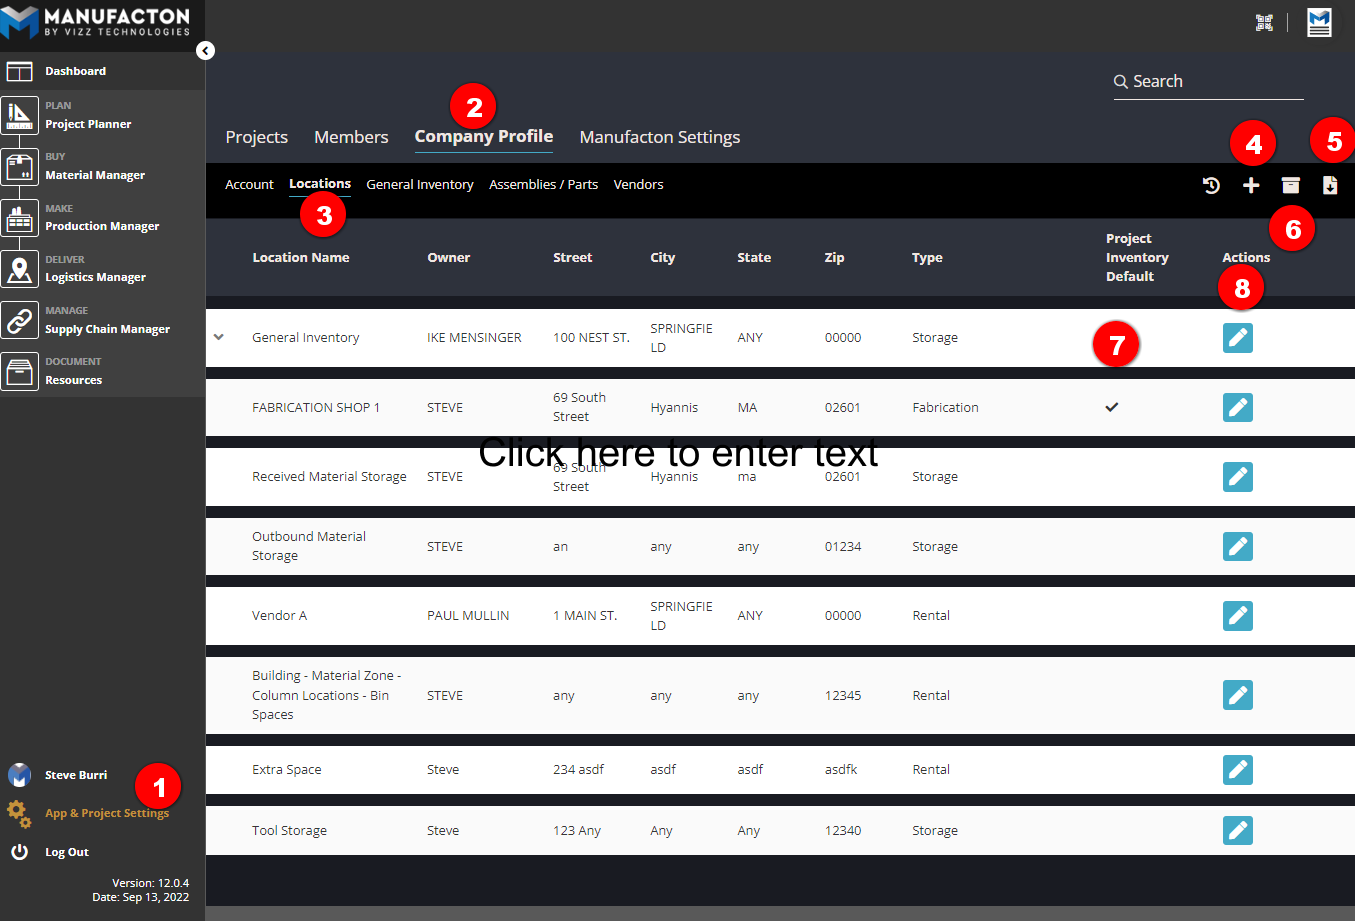Edit the General Inventory location row
The width and height of the screenshot is (1355, 921).
click(1237, 338)
